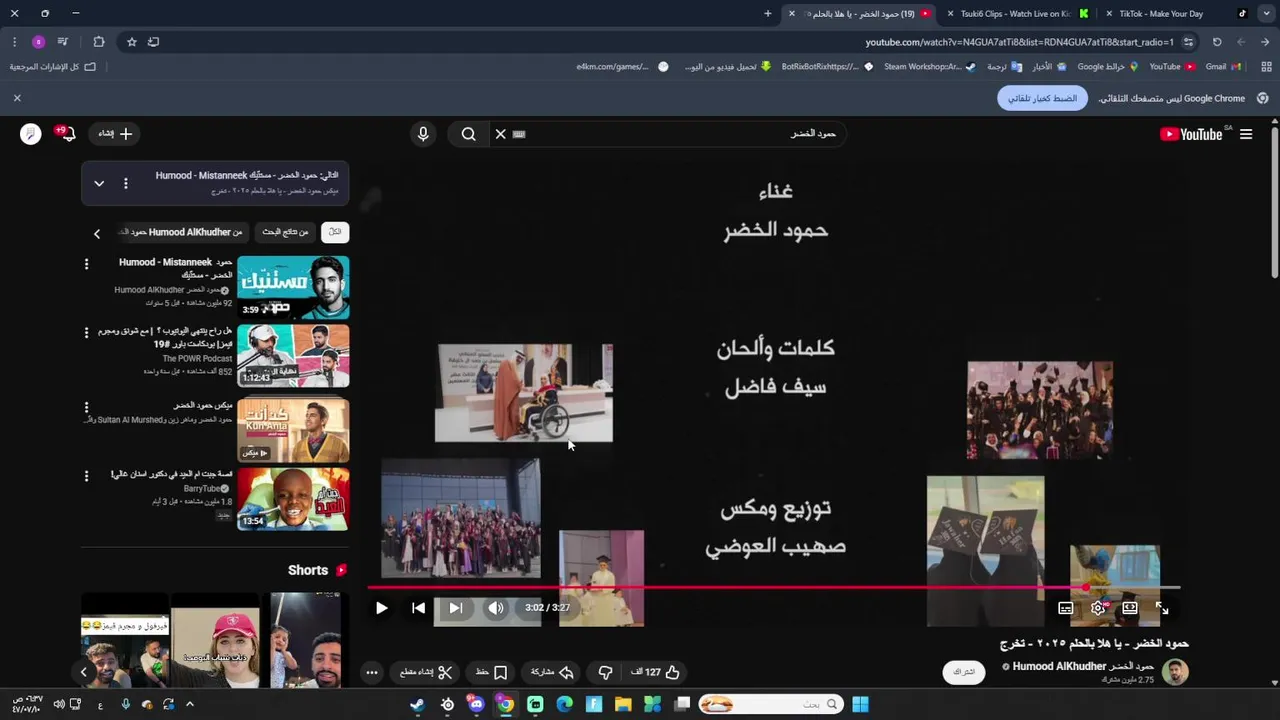The width and height of the screenshot is (1280, 720).
Task: Open Chrome extensions puzzle icon
Action: (98, 42)
